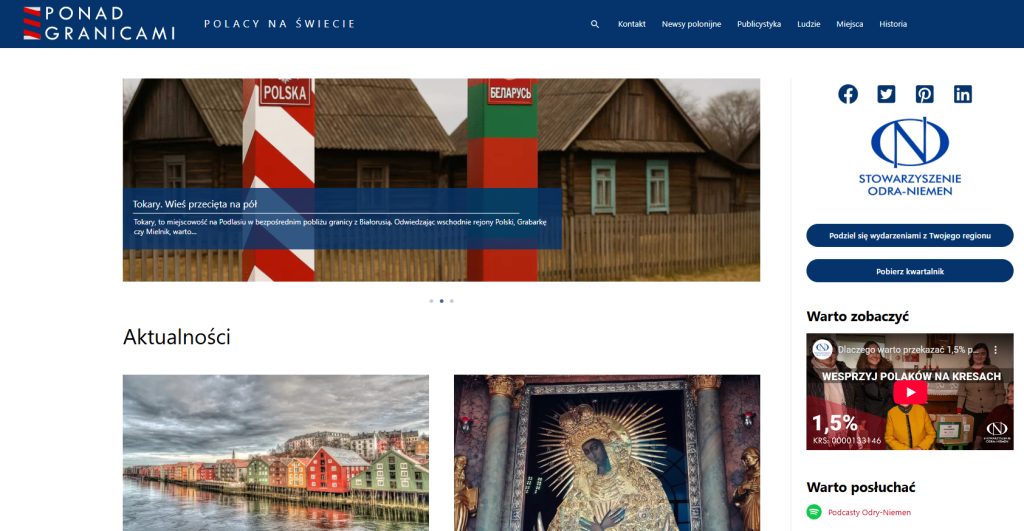
Task: Click the Spotify icon under Warto posłuchać
Action: (x=814, y=512)
